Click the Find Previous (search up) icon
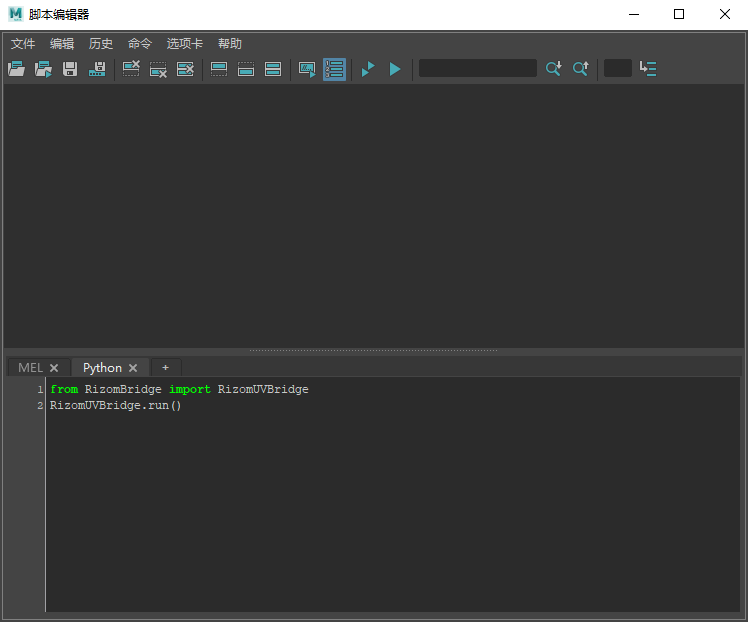 (580, 69)
